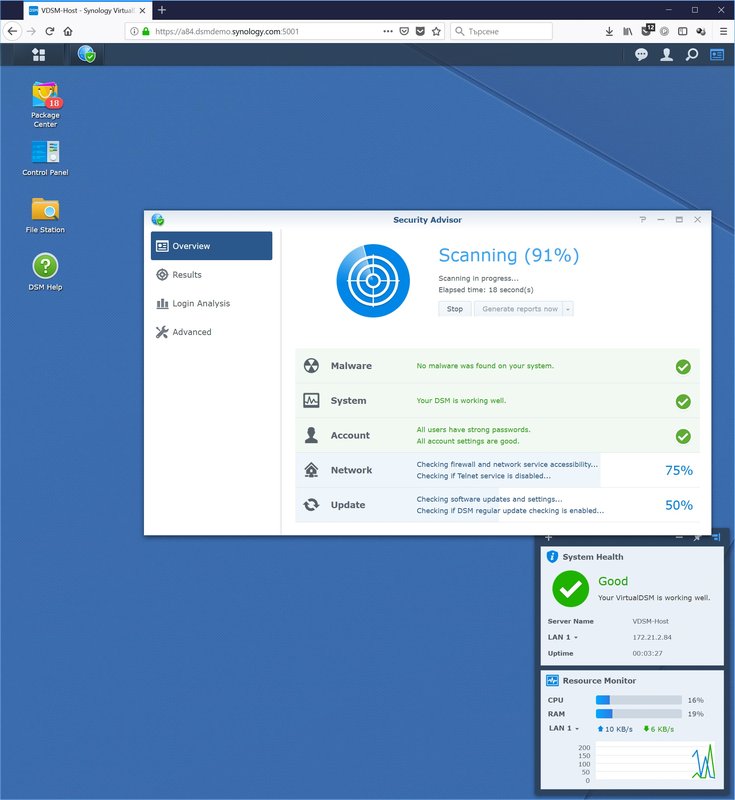Click the scanning radar target graphic
This screenshot has width=735, height=800.
click(373, 281)
